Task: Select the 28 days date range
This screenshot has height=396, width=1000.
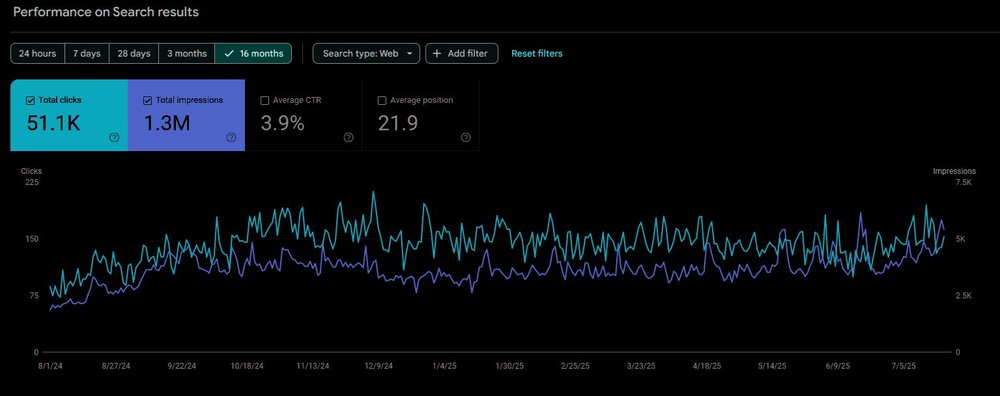Action: coord(134,54)
